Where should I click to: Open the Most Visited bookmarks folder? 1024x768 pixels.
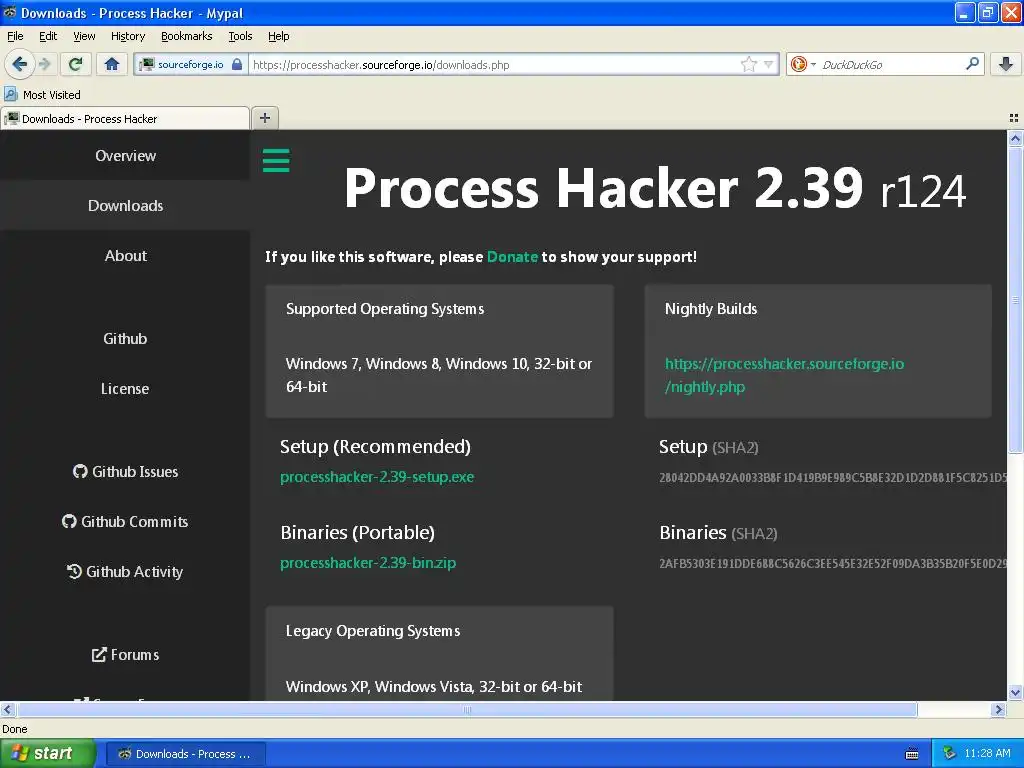(x=43, y=95)
